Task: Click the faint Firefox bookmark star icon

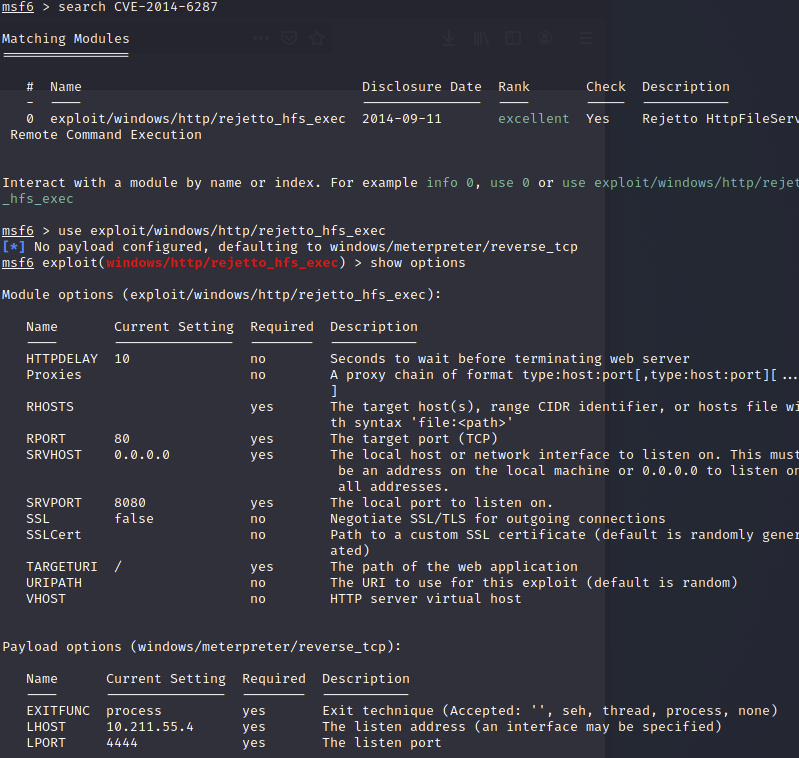Action: [x=317, y=38]
